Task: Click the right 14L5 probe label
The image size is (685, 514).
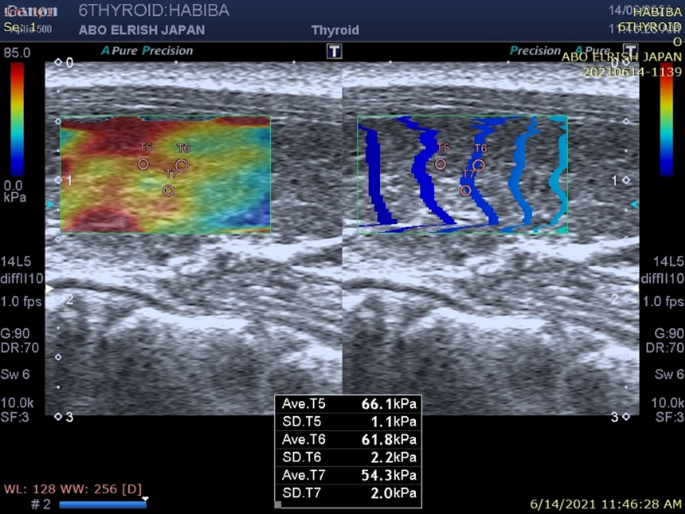Action: click(668, 262)
